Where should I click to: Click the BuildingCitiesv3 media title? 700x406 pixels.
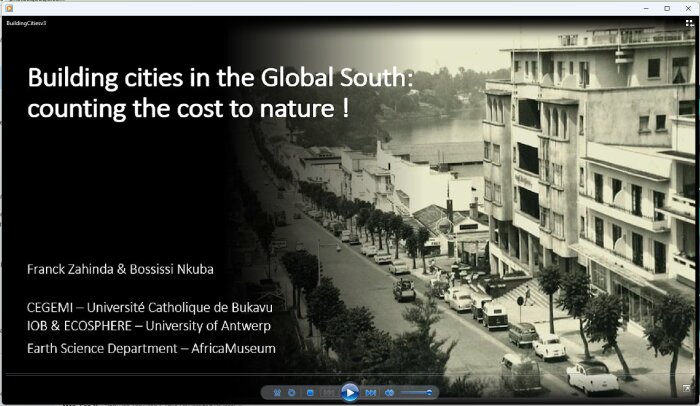26,22
